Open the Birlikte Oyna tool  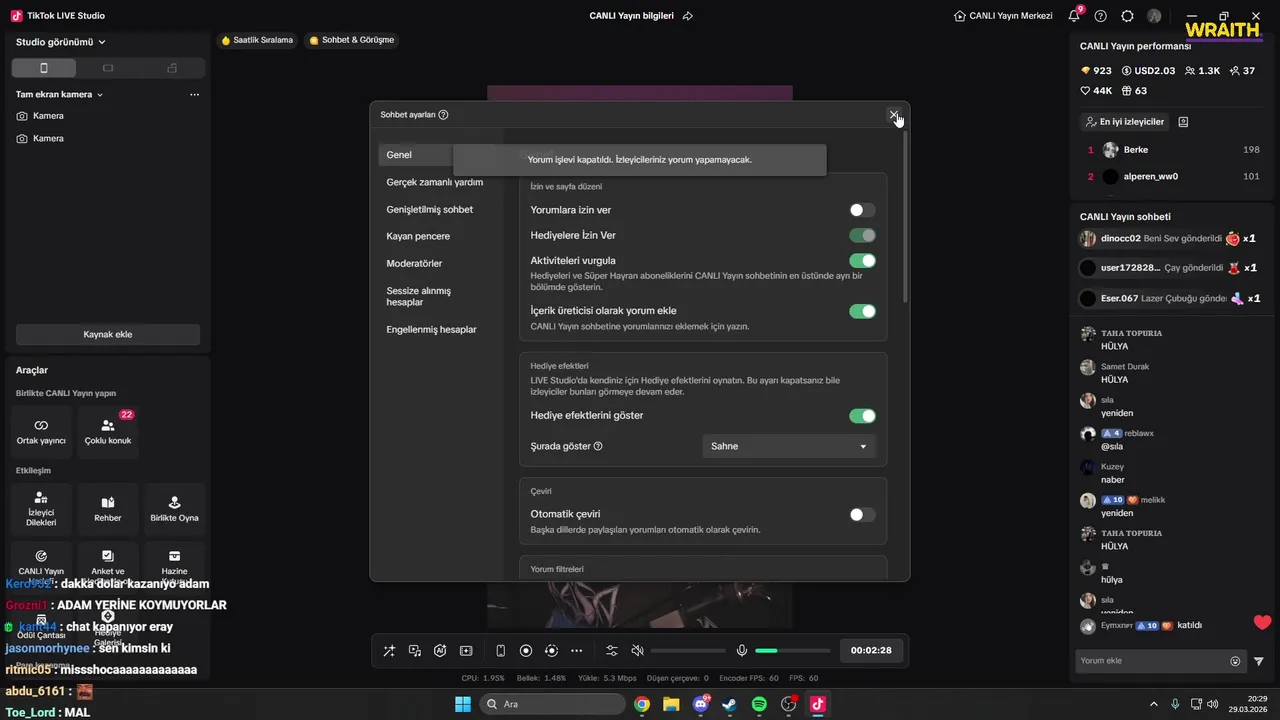pyautogui.click(x=174, y=509)
